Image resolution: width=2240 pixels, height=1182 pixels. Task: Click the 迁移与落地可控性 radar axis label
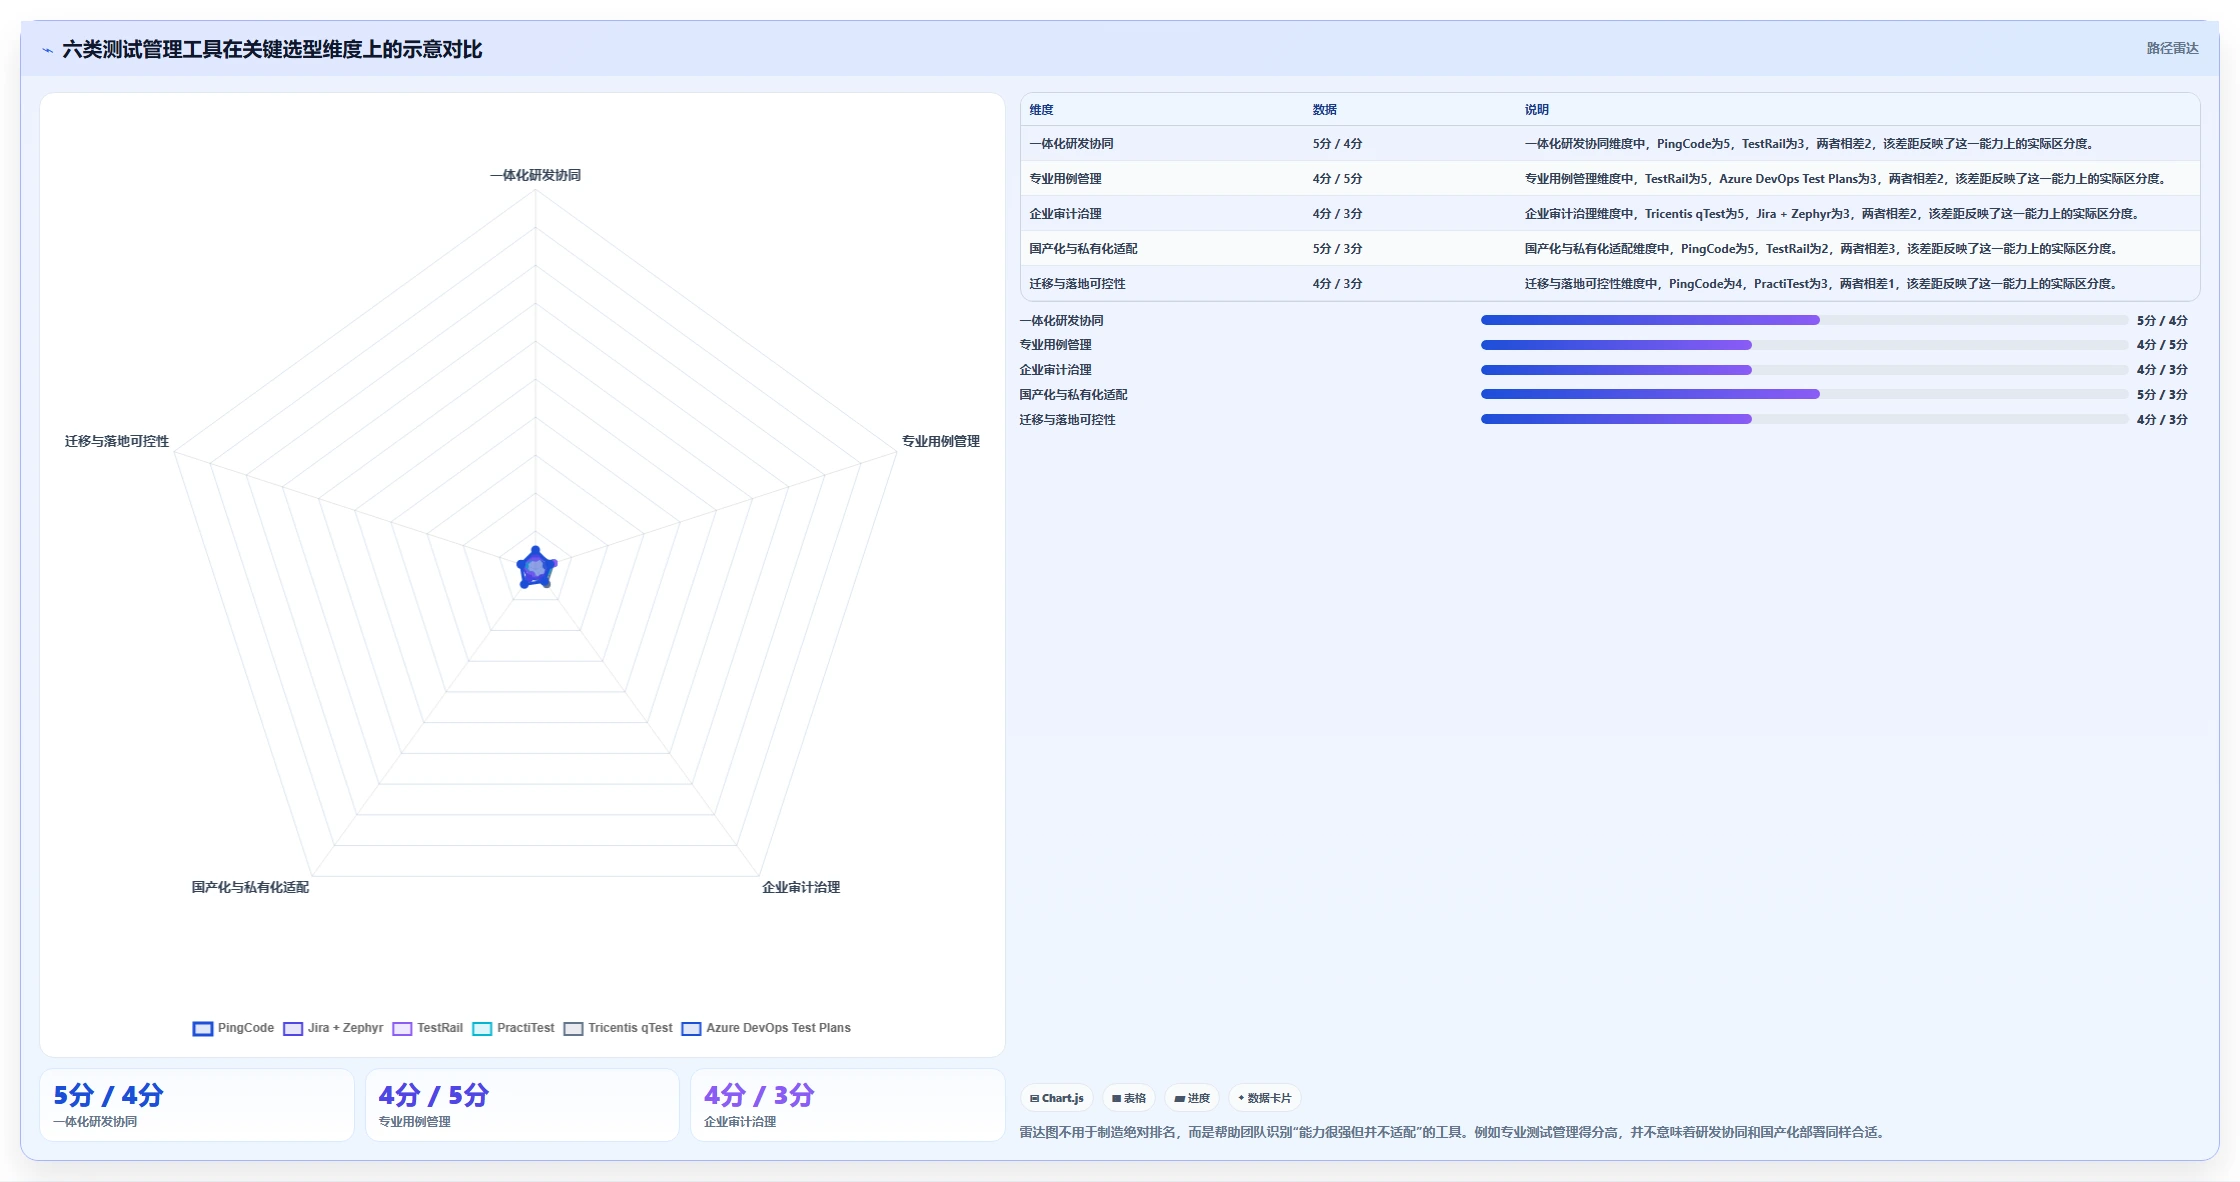117,441
